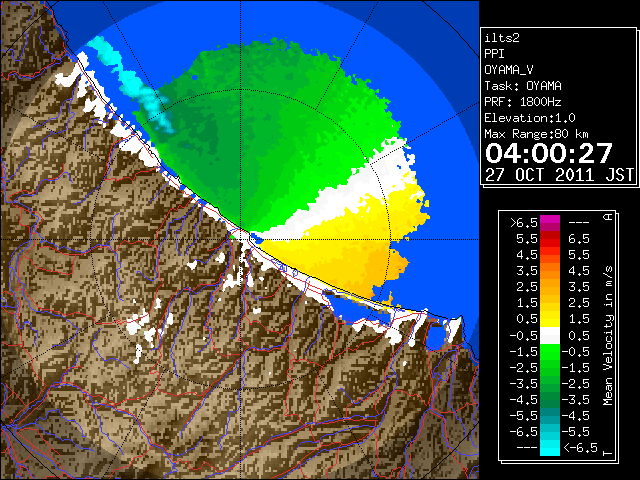Click the 'PPI' scan type label
Screen dimensions: 640x480
click(494, 54)
